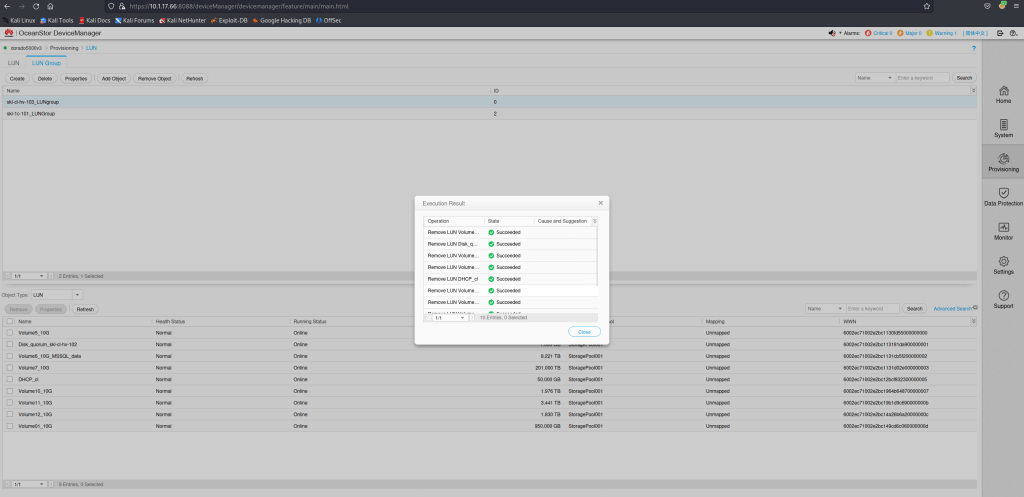Select the LUN Group tab
Image resolution: width=1024 pixels, height=497 pixels.
46,62
